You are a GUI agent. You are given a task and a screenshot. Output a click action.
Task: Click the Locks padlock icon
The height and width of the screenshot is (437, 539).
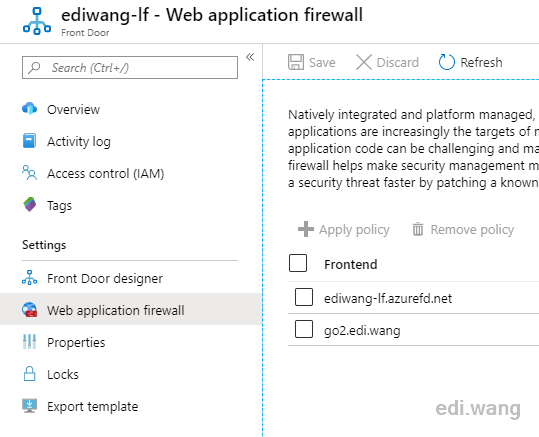(x=30, y=374)
